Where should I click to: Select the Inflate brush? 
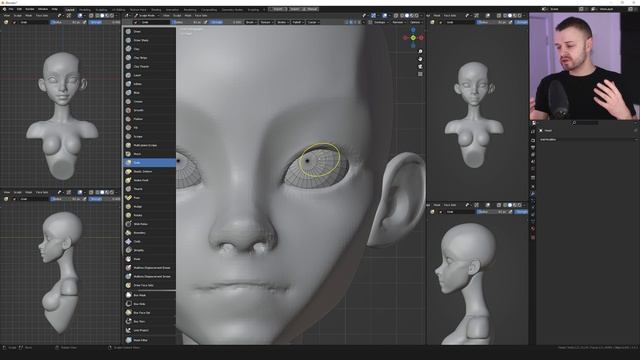tap(149, 84)
